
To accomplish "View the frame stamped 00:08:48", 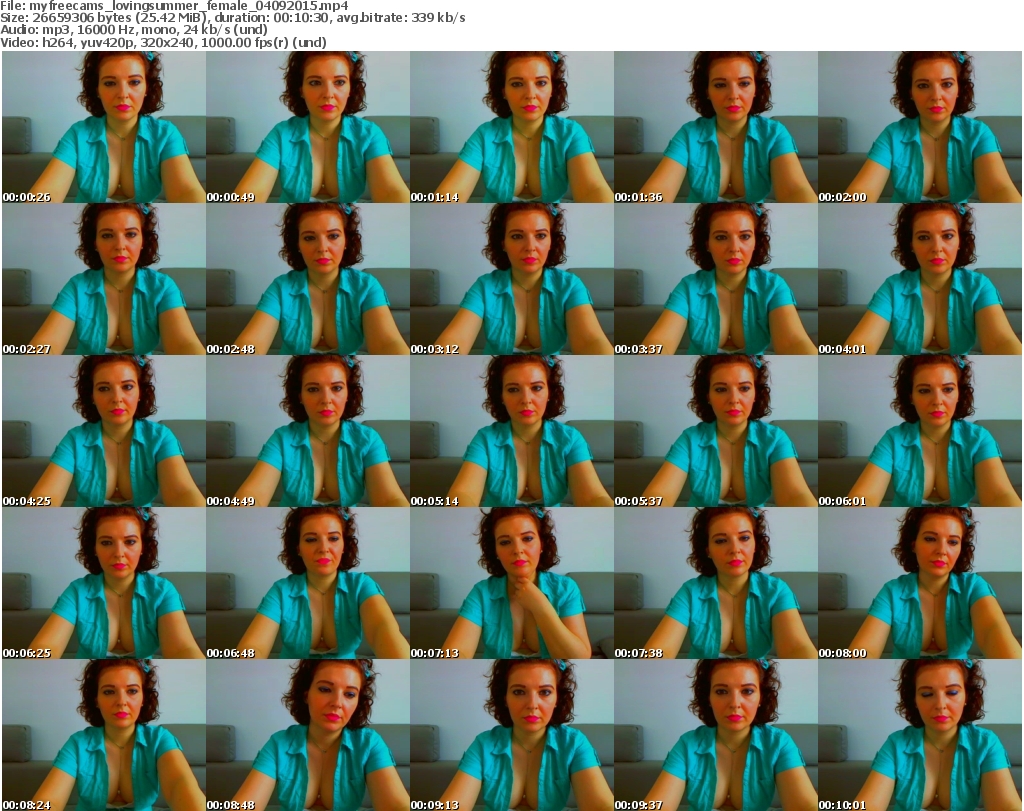I will pos(308,735).
